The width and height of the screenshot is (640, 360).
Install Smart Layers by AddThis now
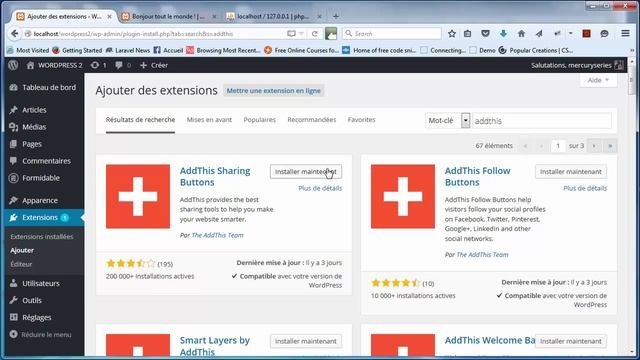tap(306, 341)
